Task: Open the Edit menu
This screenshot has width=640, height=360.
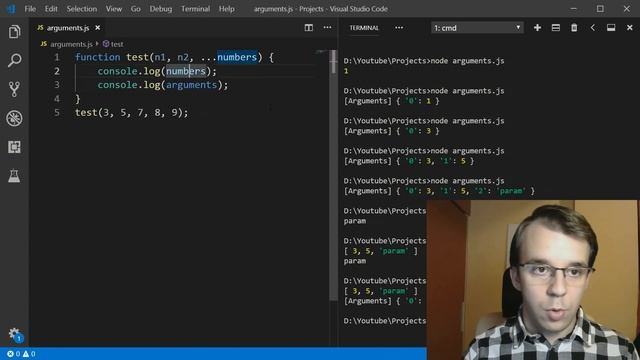Action: pos(51,9)
